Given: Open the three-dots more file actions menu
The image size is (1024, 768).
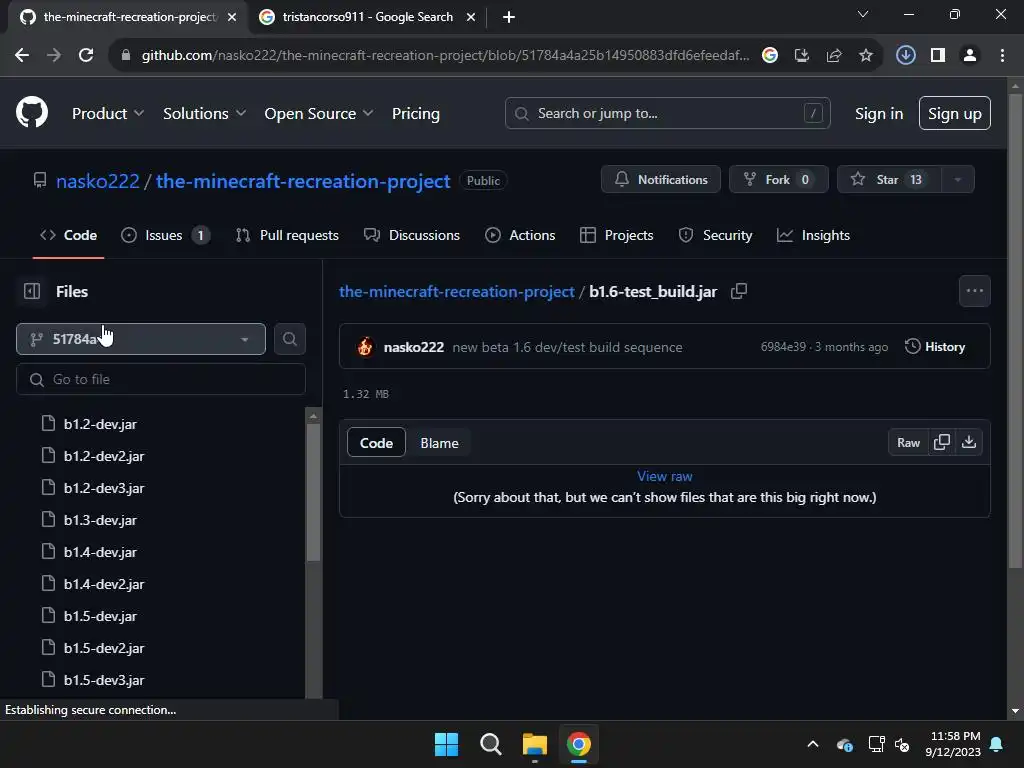Looking at the screenshot, I should coord(974,291).
